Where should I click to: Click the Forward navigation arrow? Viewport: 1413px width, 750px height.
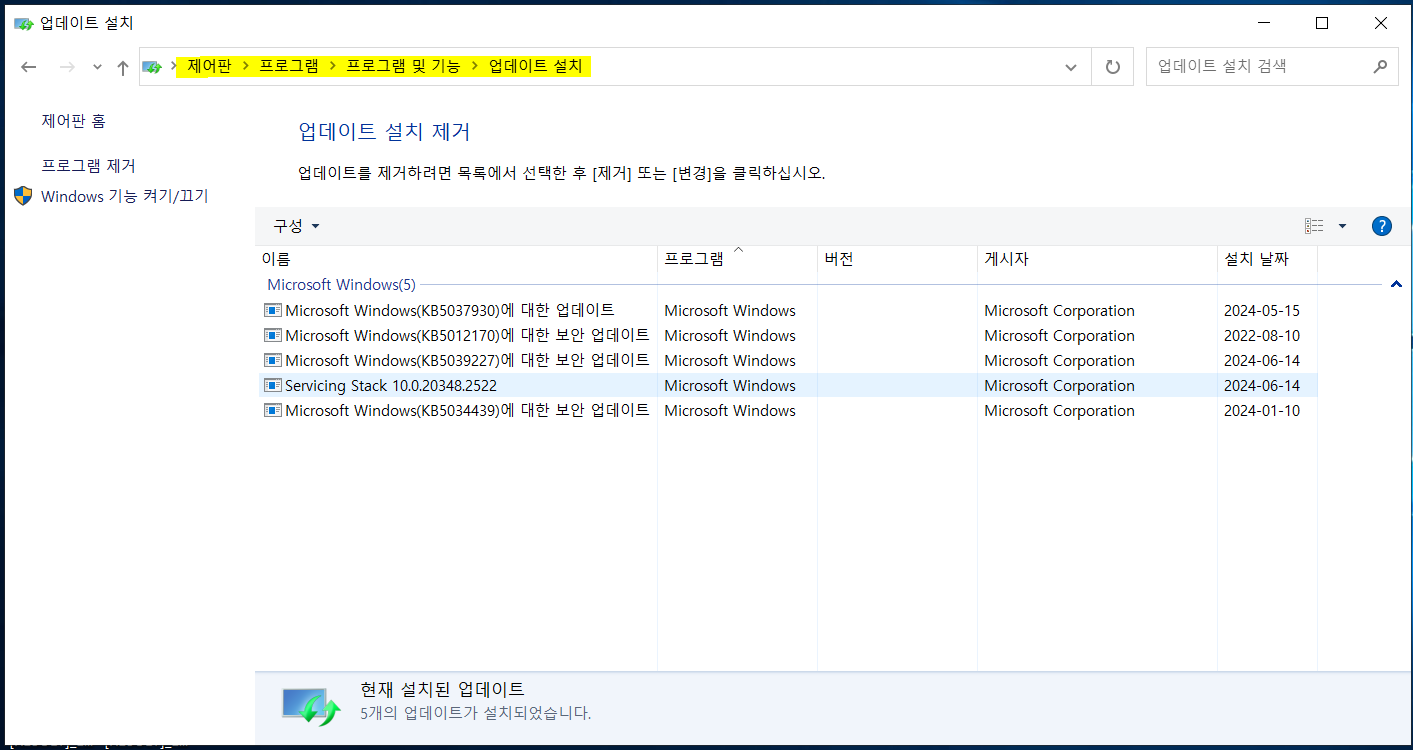[67, 67]
